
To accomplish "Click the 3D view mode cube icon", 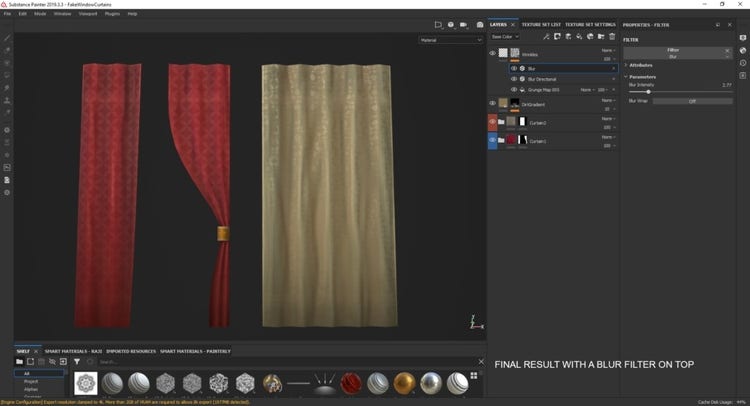I will click(x=451, y=25).
